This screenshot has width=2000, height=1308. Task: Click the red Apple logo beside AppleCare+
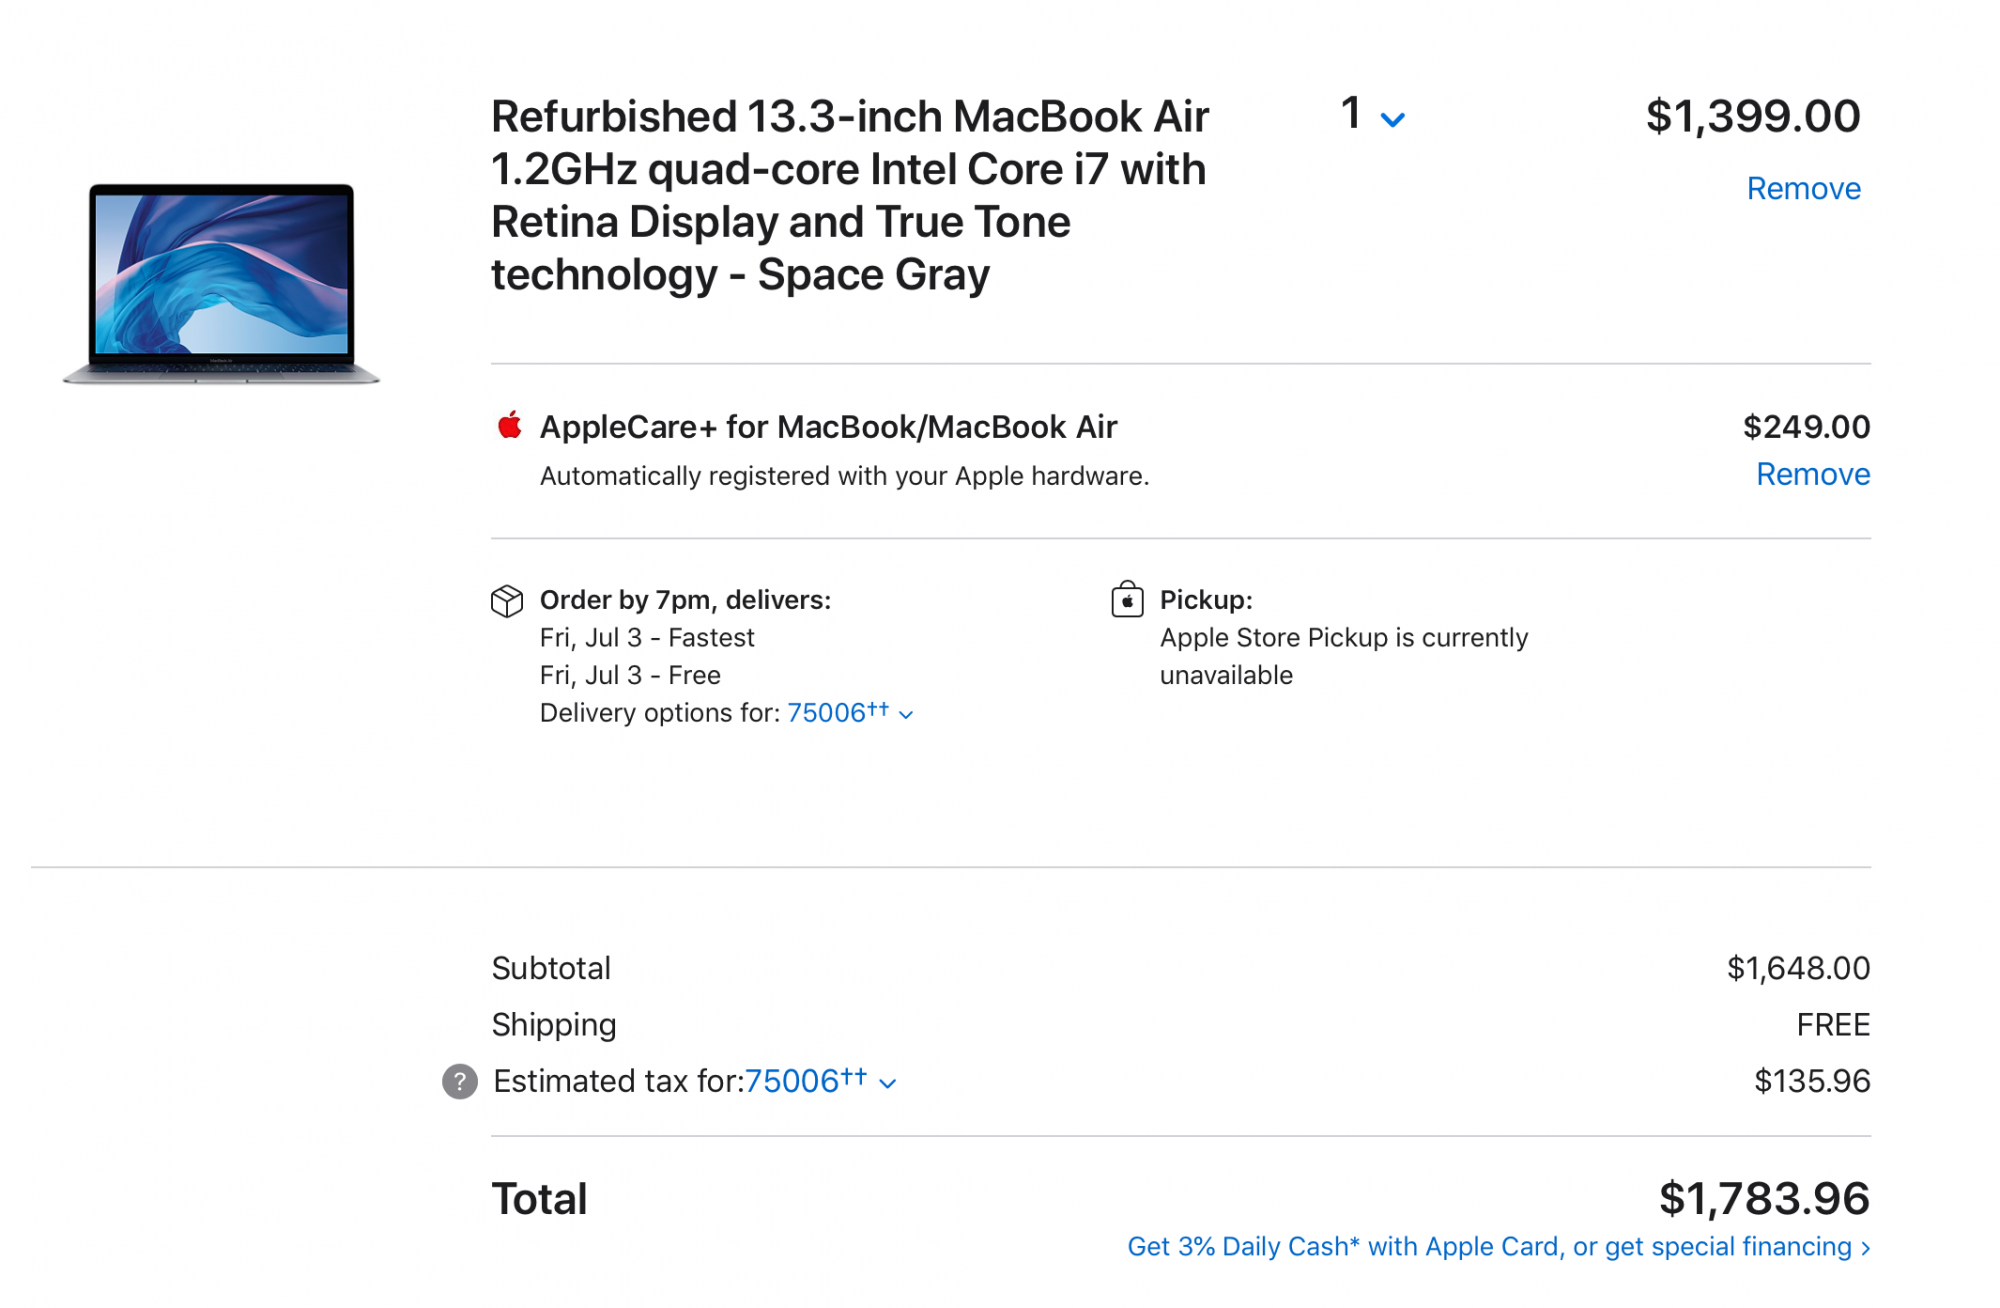click(x=509, y=425)
